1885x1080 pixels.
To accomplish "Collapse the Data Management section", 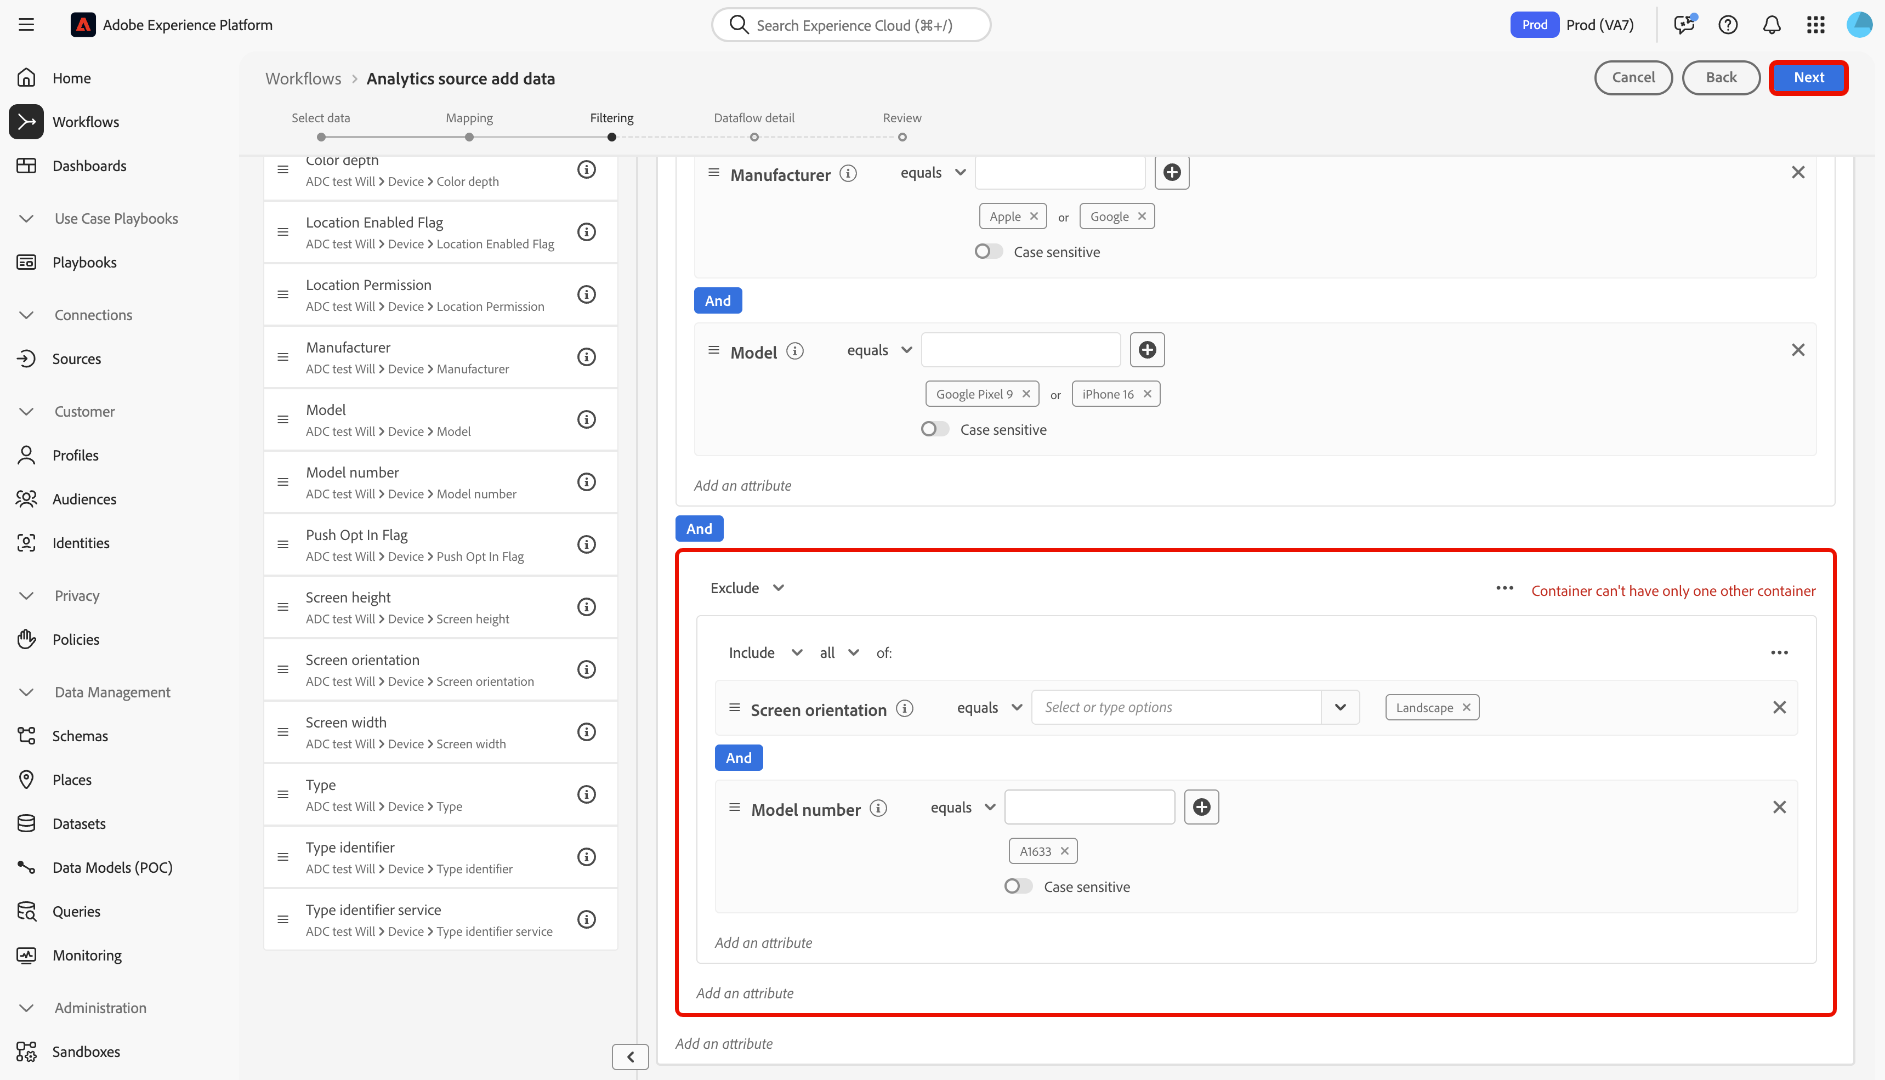I will (27, 692).
